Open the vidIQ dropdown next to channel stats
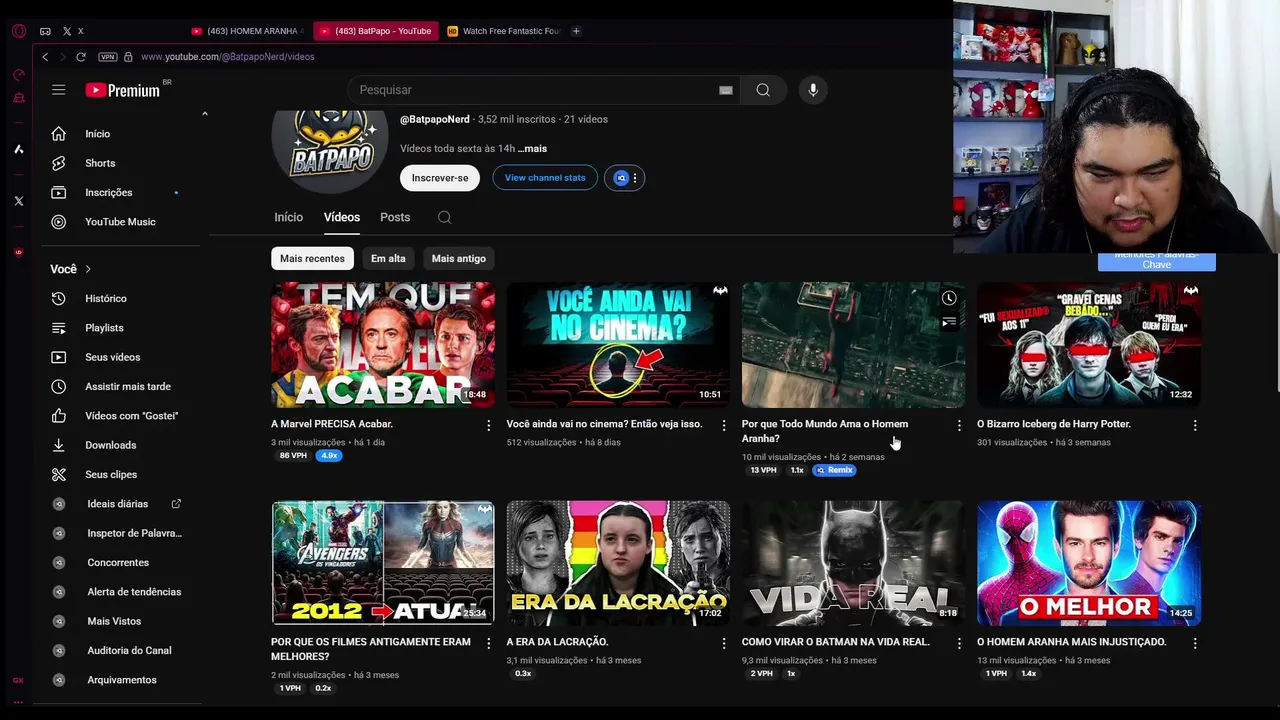 coord(625,178)
